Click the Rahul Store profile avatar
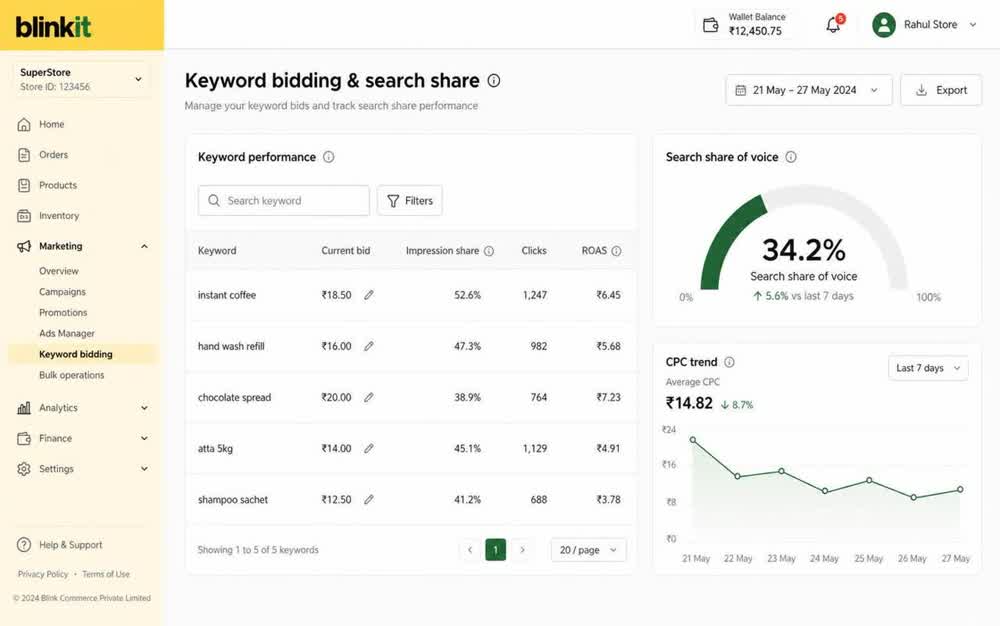 (x=884, y=25)
